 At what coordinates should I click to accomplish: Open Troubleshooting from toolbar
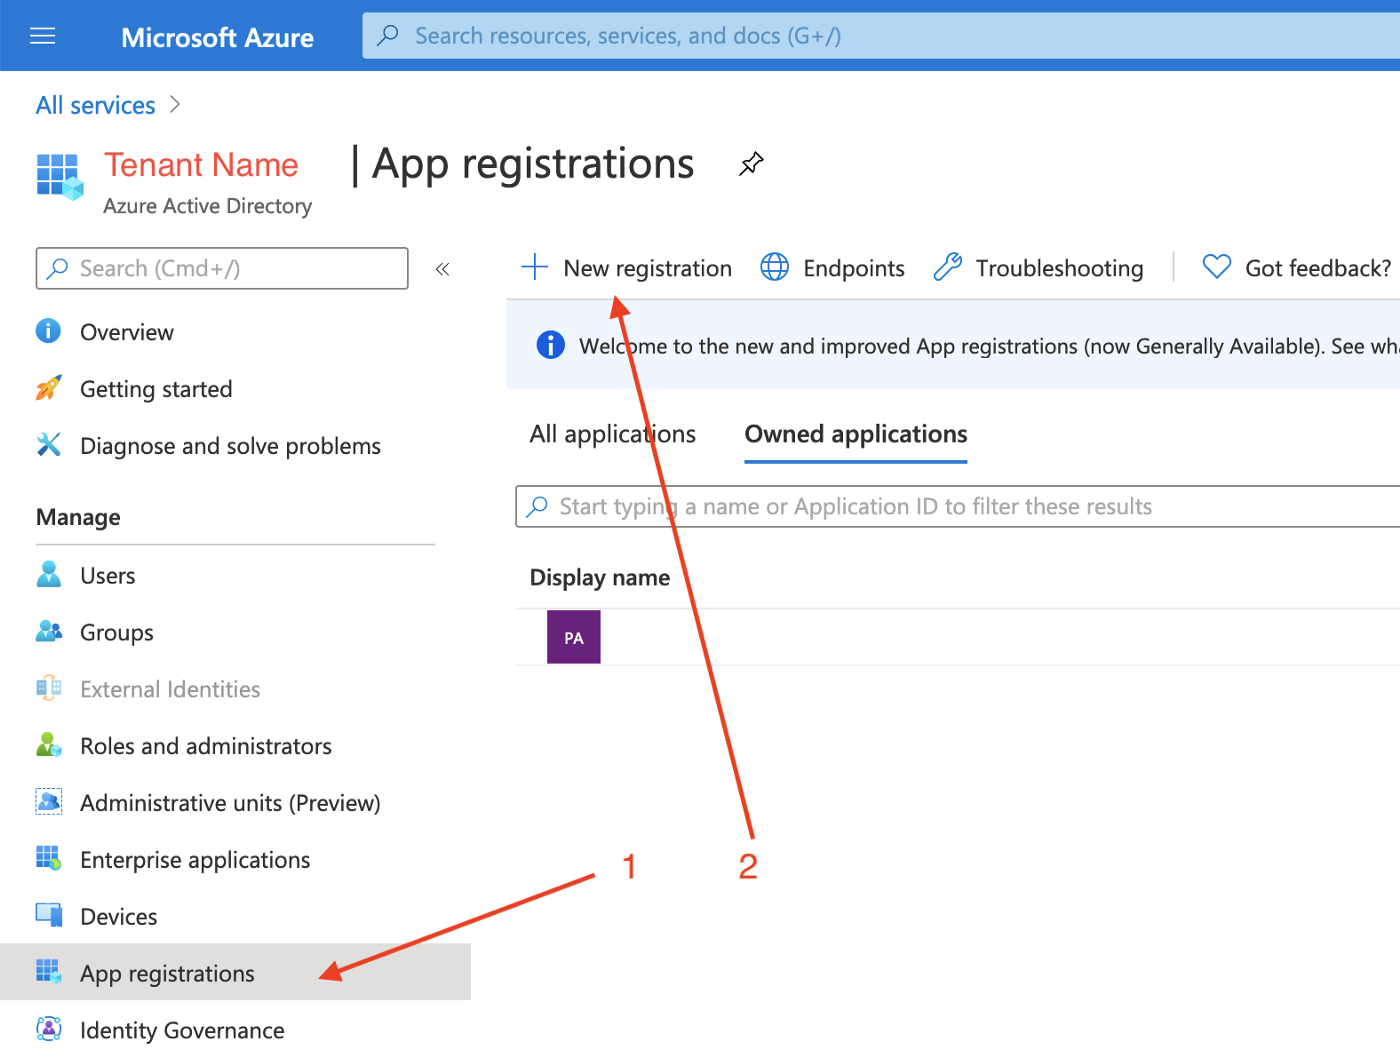[x=1060, y=269]
